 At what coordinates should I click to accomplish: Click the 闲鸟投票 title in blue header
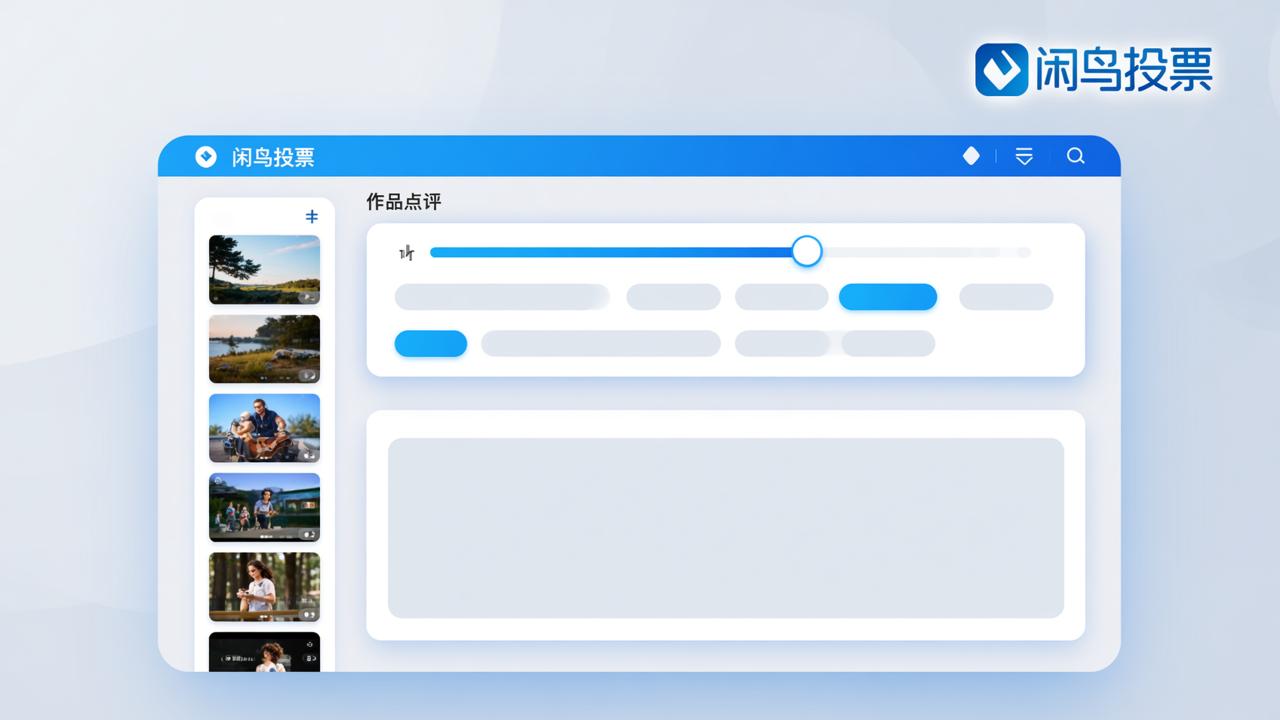pyautogui.click(x=273, y=157)
